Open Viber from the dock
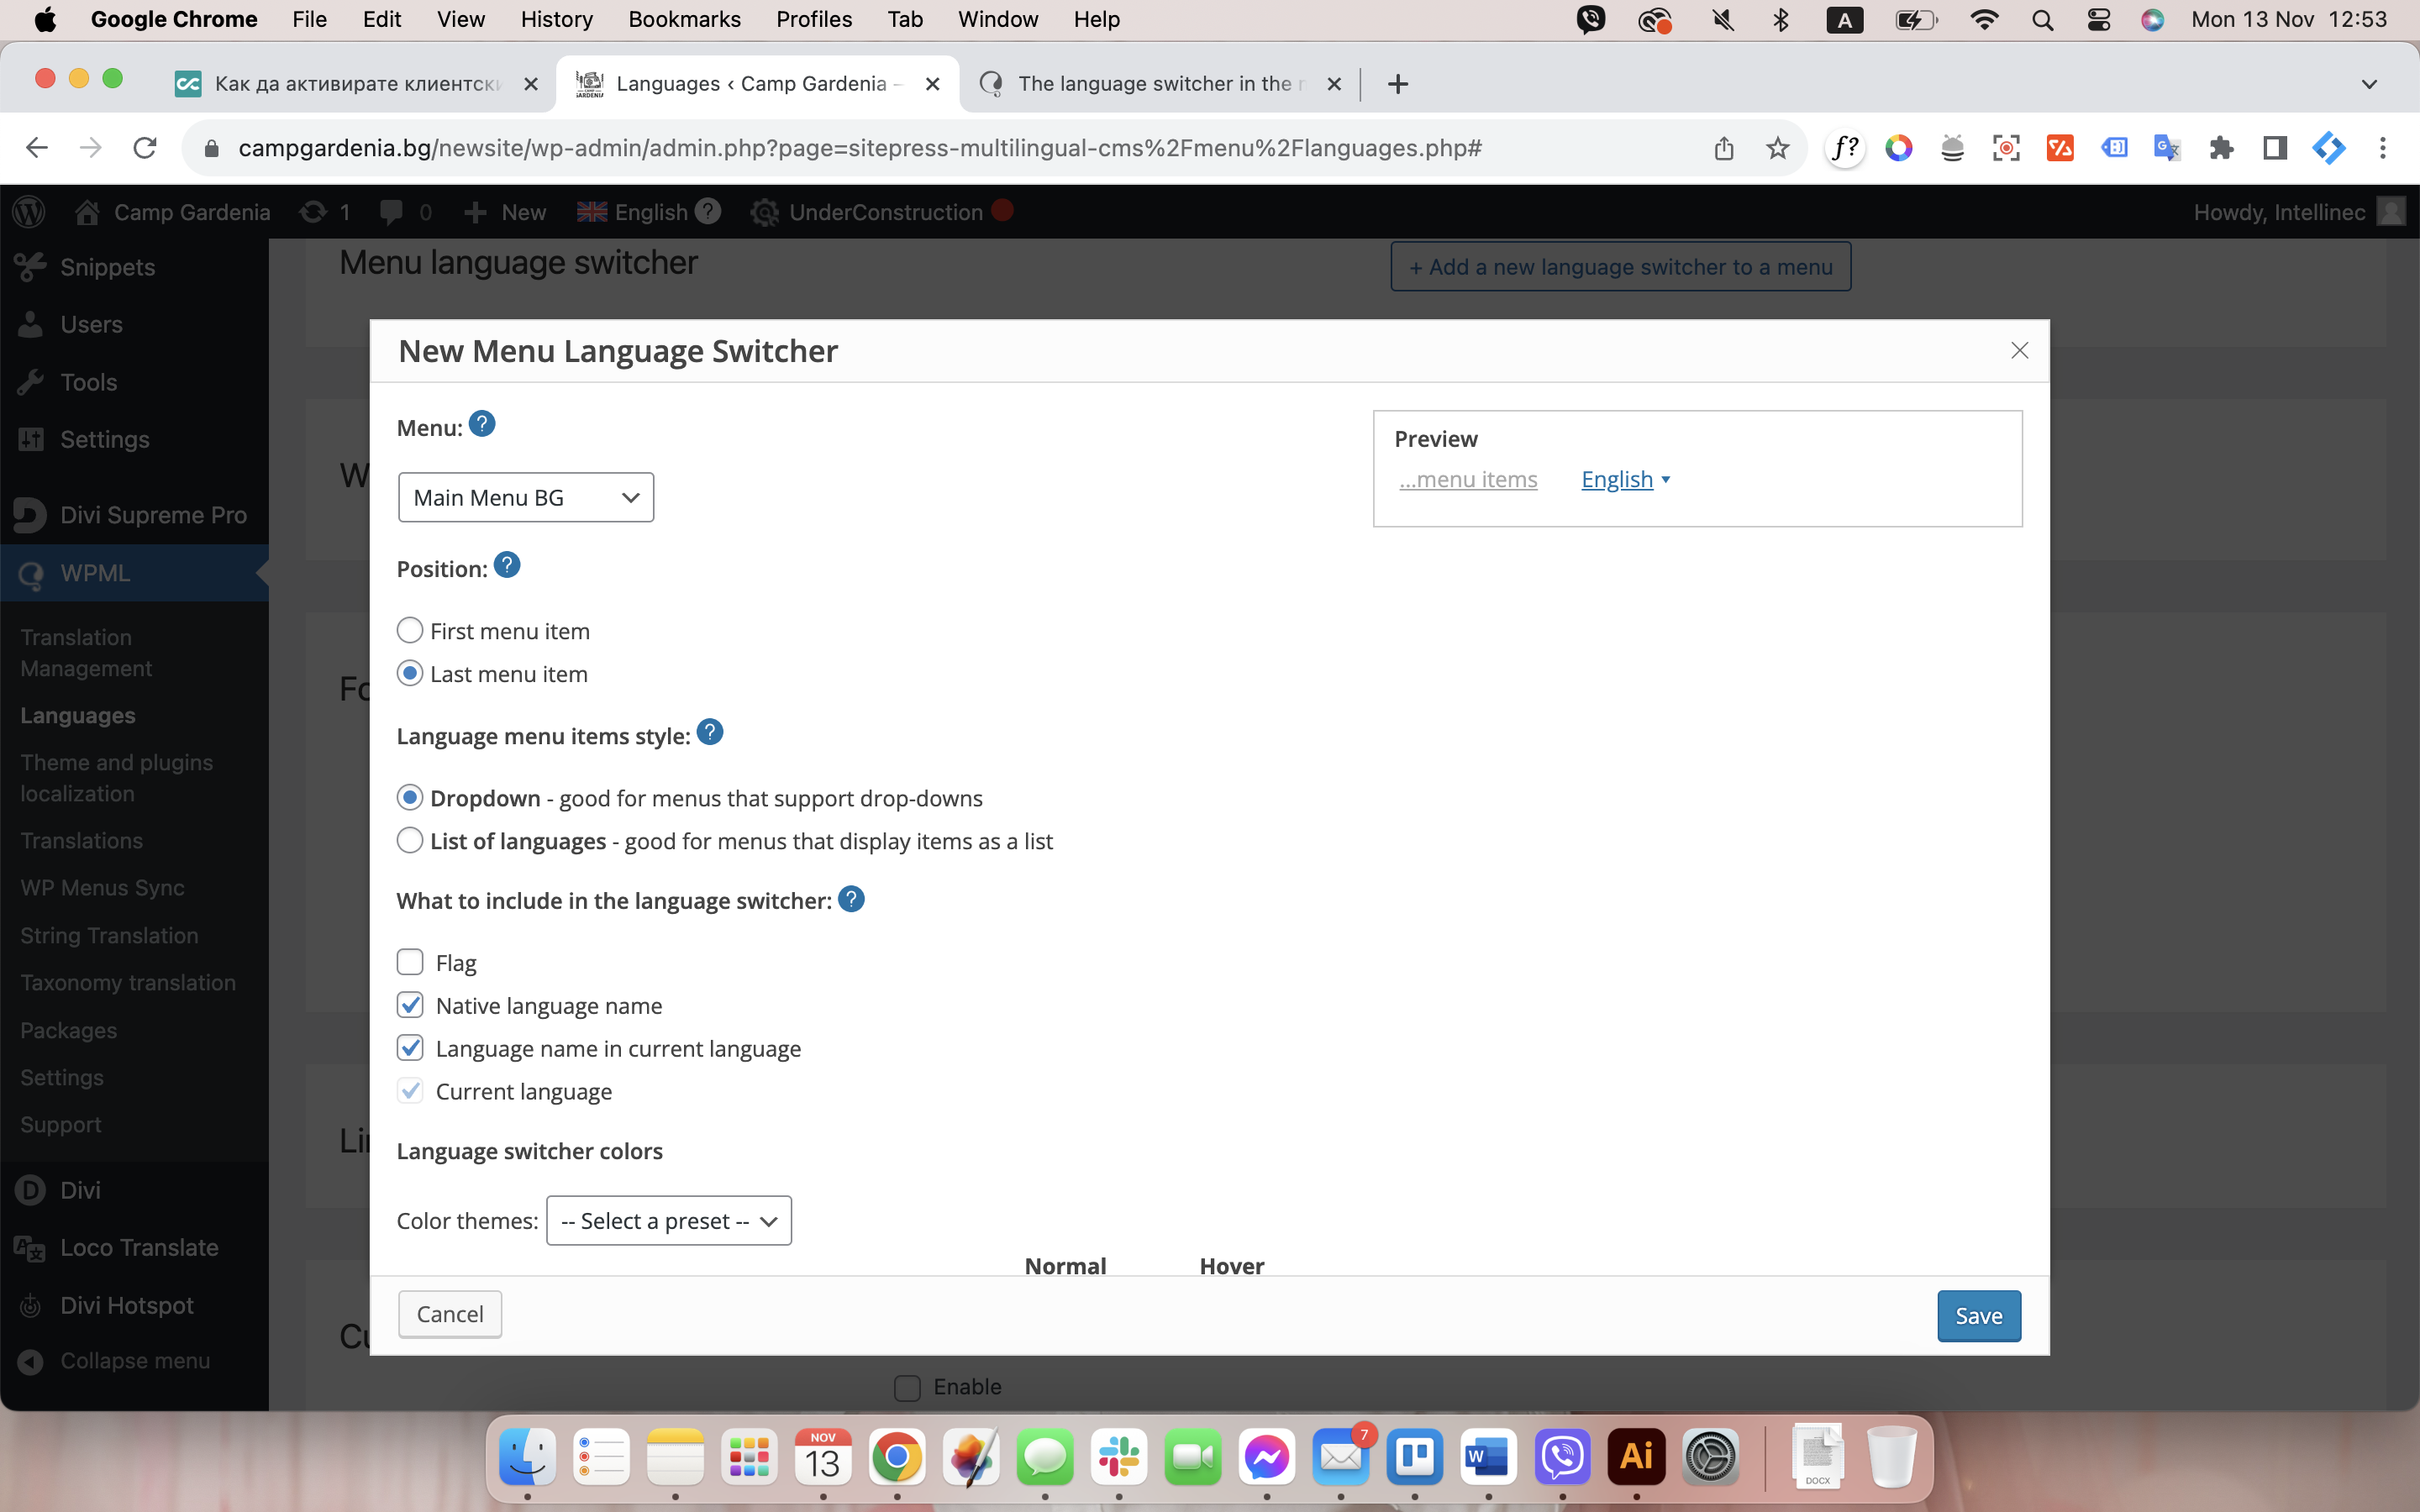 pos(1562,1458)
